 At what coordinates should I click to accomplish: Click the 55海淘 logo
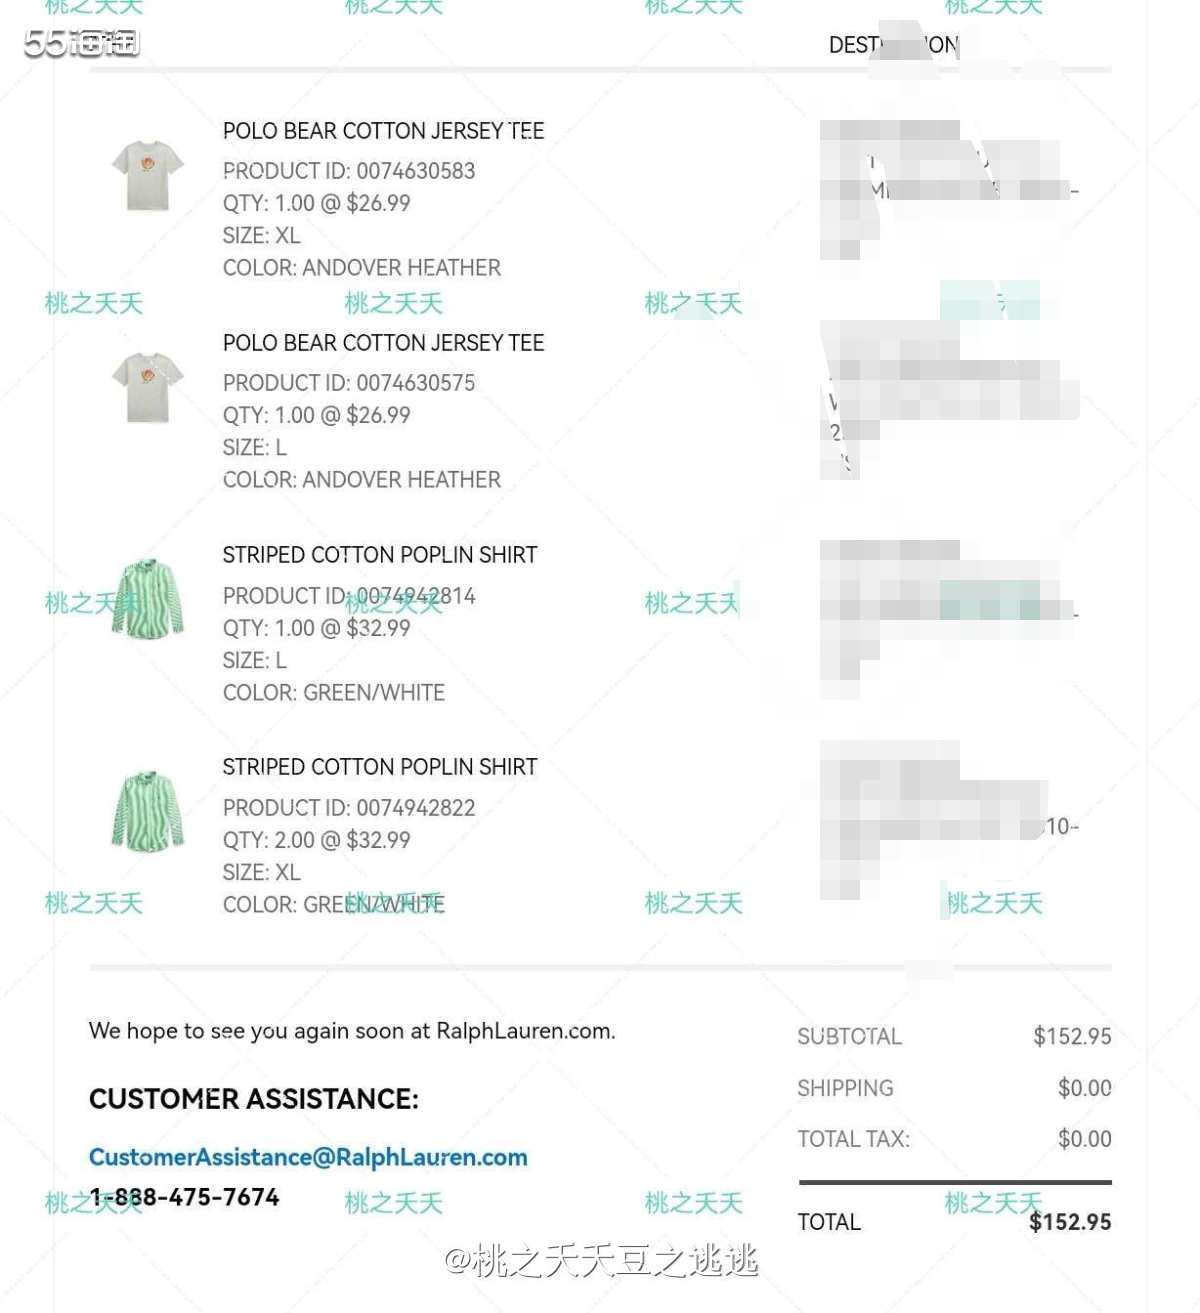coord(81,43)
